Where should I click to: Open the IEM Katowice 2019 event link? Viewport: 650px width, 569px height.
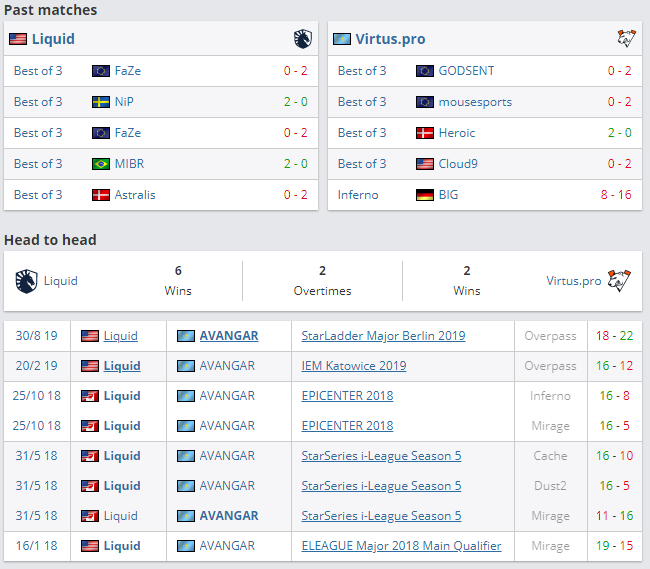click(x=354, y=366)
